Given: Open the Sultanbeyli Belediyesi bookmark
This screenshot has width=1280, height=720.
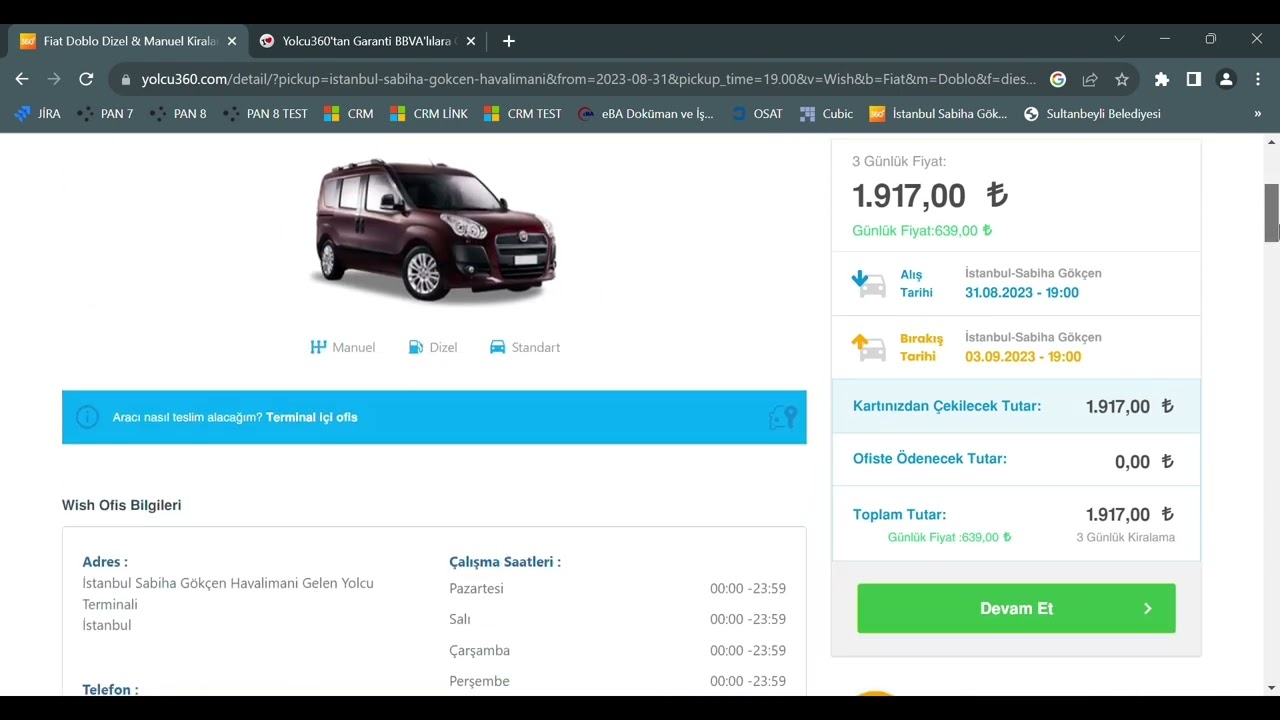Looking at the screenshot, I should tap(1092, 114).
